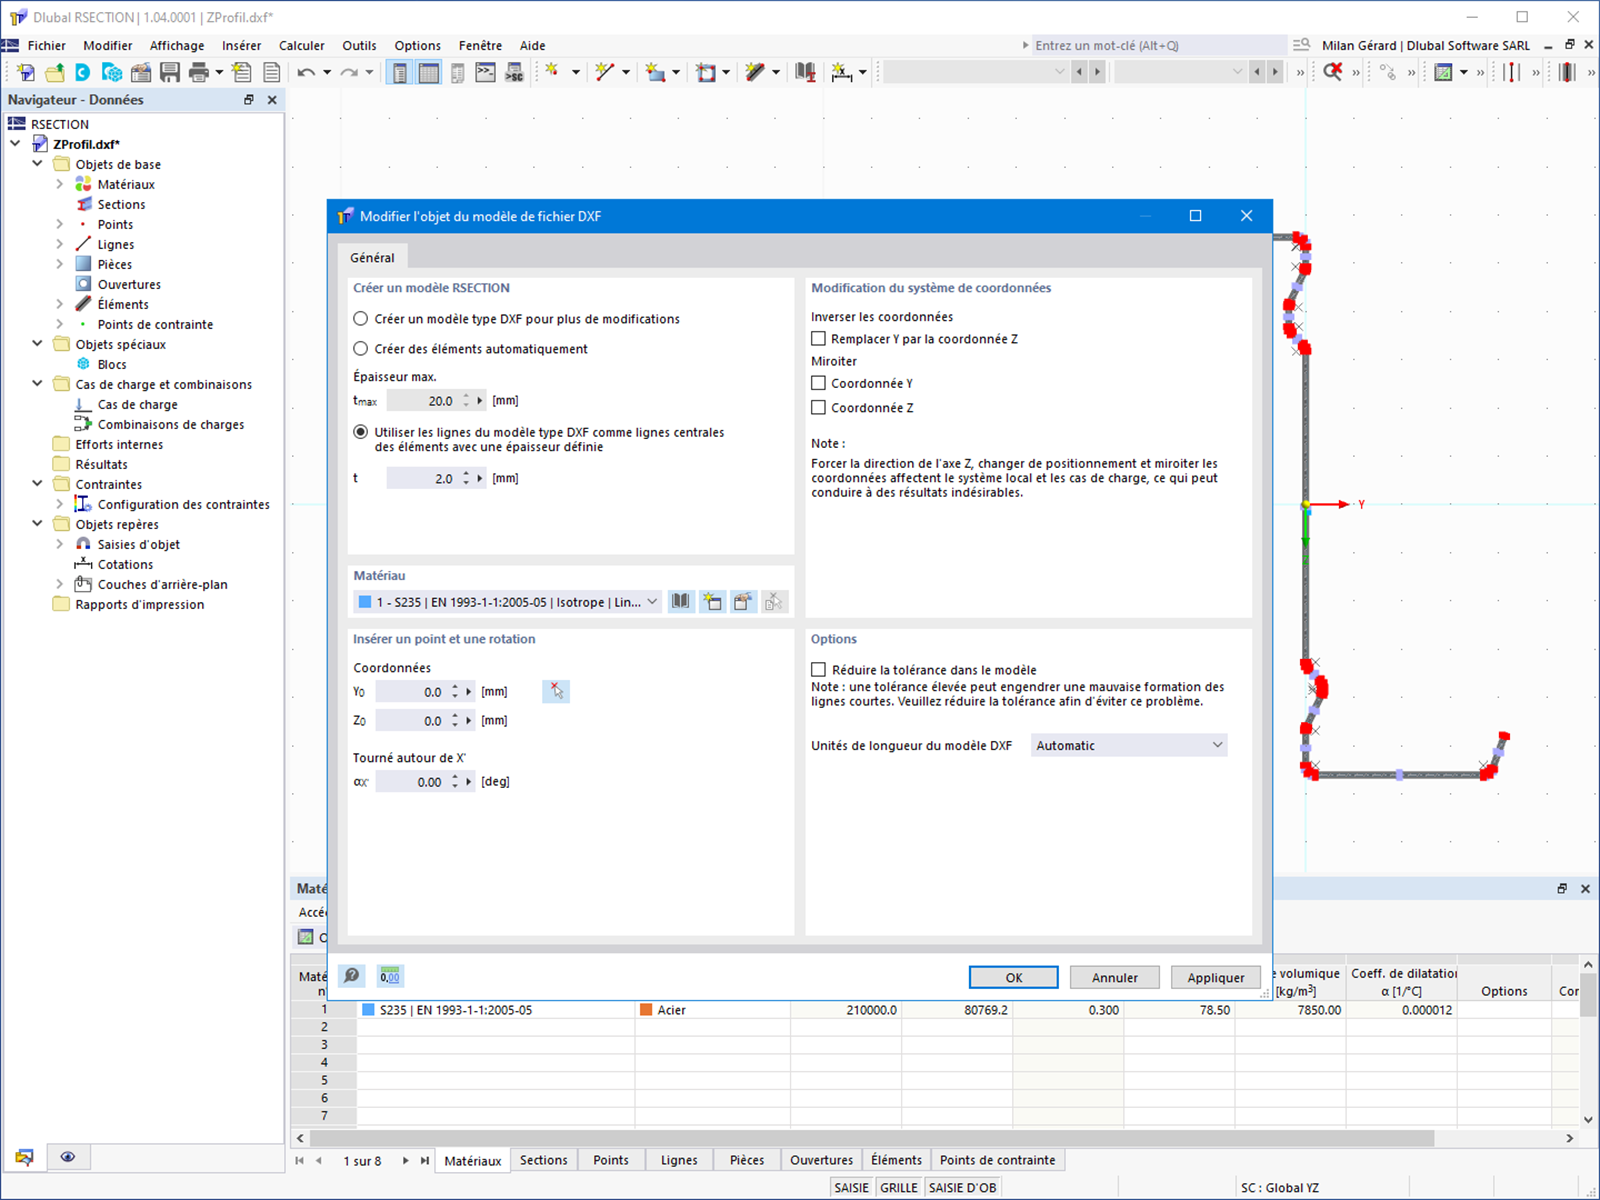Click the Appliquer button
1600x1200 pixels.
pyautogui.click(x=1216, y=978)
